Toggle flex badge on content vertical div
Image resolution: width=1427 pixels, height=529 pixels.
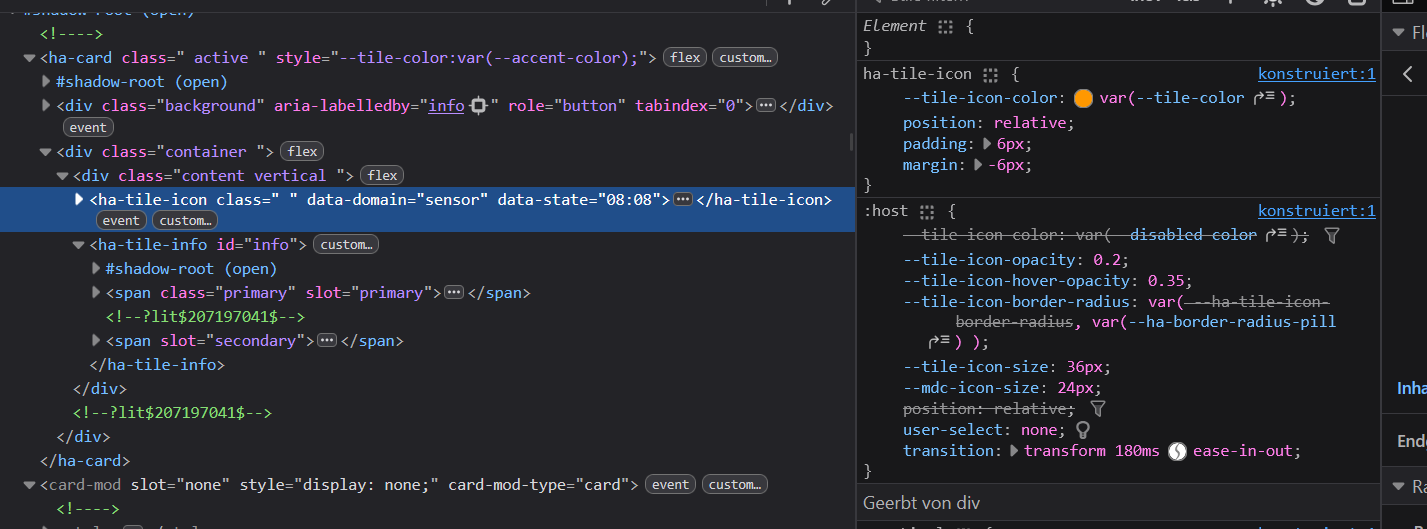[382, 176]
